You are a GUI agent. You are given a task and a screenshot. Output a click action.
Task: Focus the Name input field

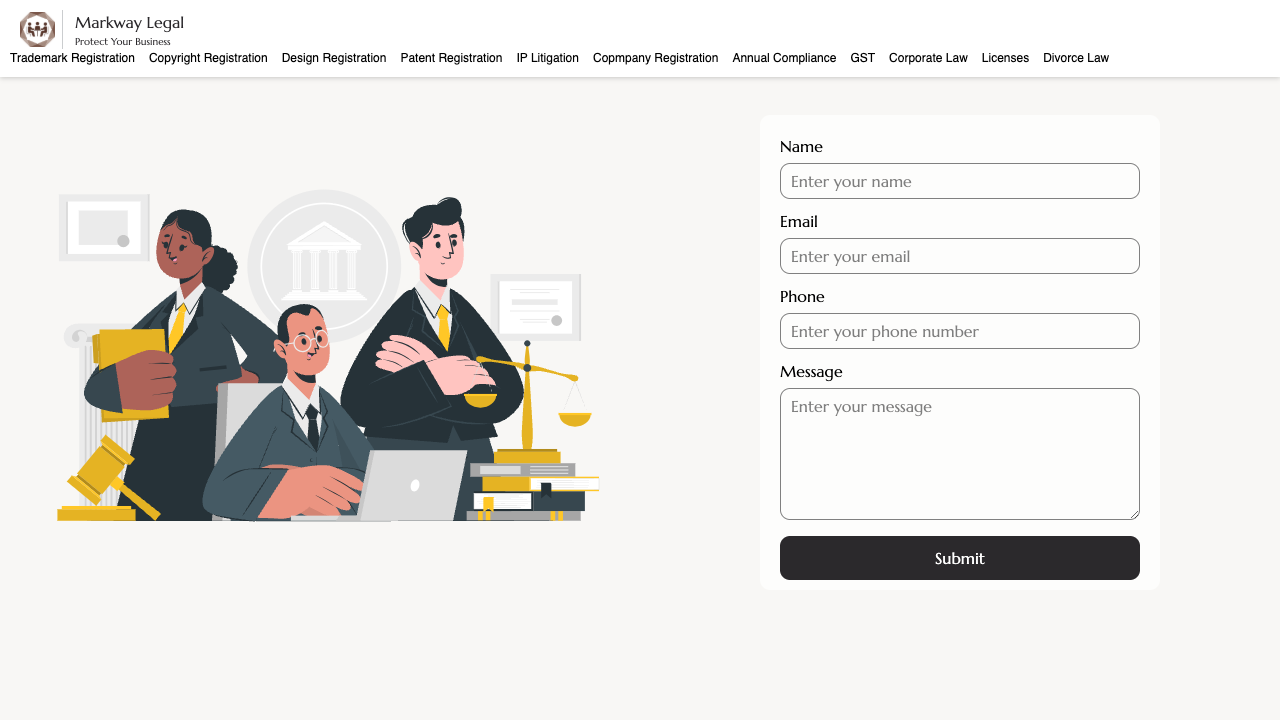[x=960, y=181]
